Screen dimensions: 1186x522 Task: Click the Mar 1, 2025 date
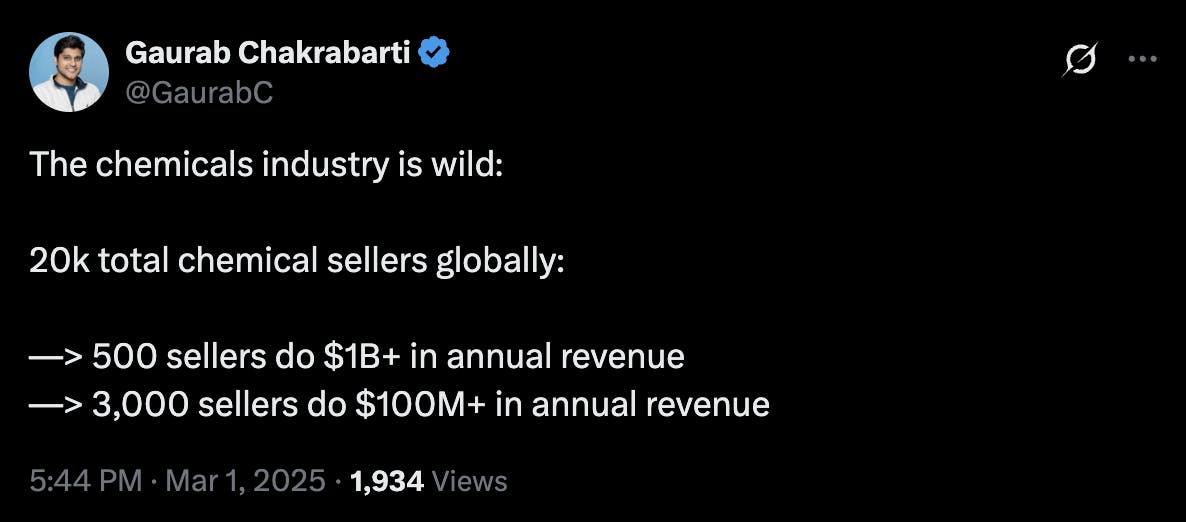point(246,481)
